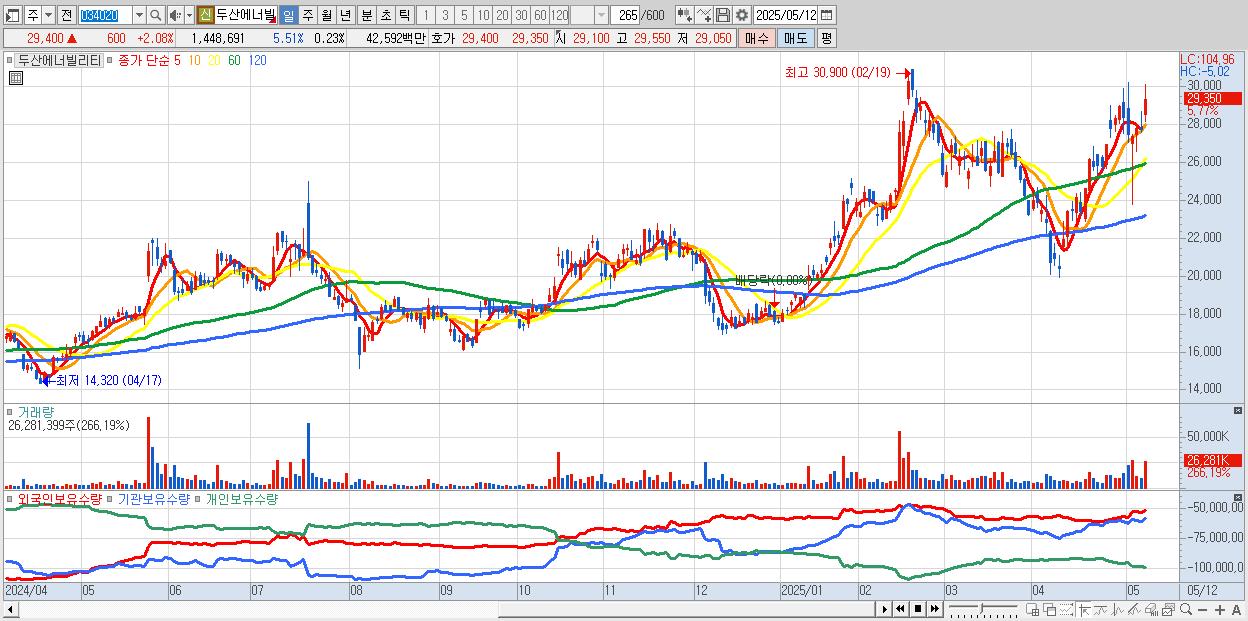Click the crosshair cursor tool icon
The width and height of the screenshot is (1248, 621).
tap(1084, 609)
